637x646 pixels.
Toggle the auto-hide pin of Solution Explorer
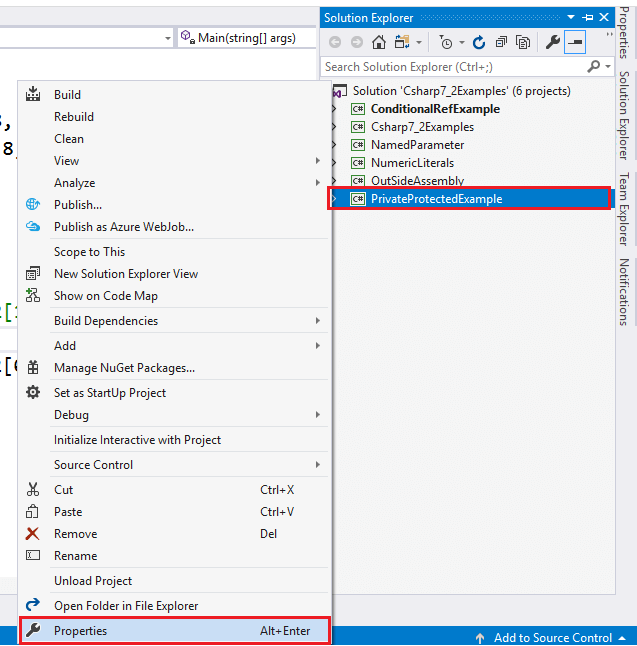pos(588,17)
